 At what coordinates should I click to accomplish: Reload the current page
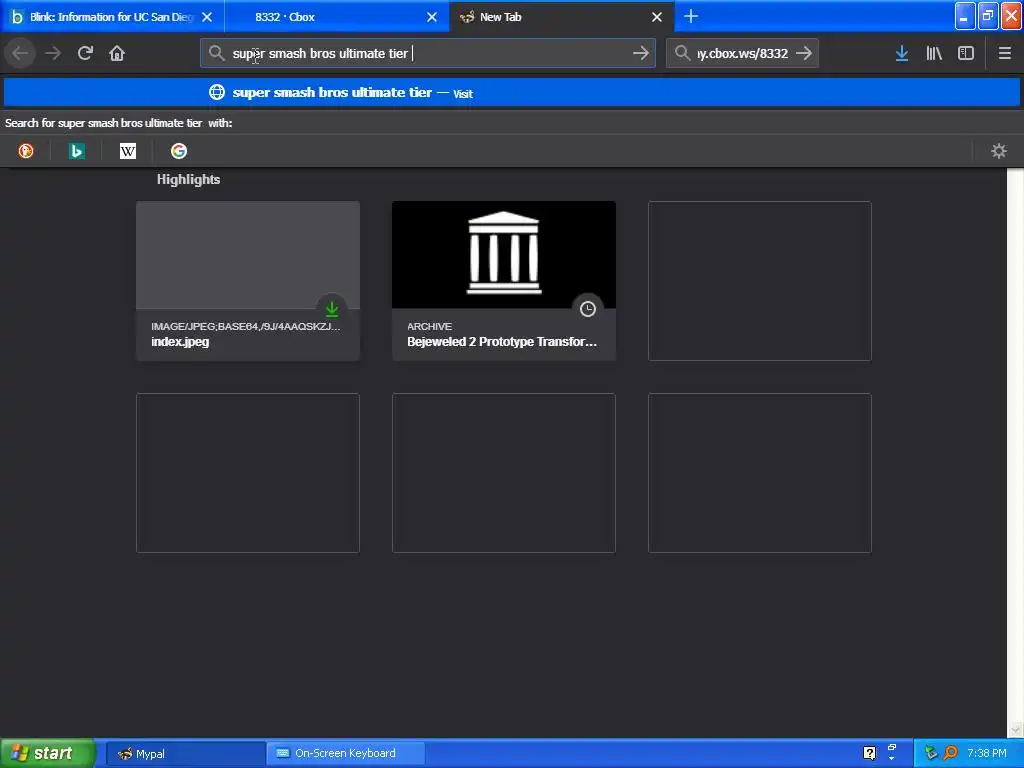tap(85, 53)
